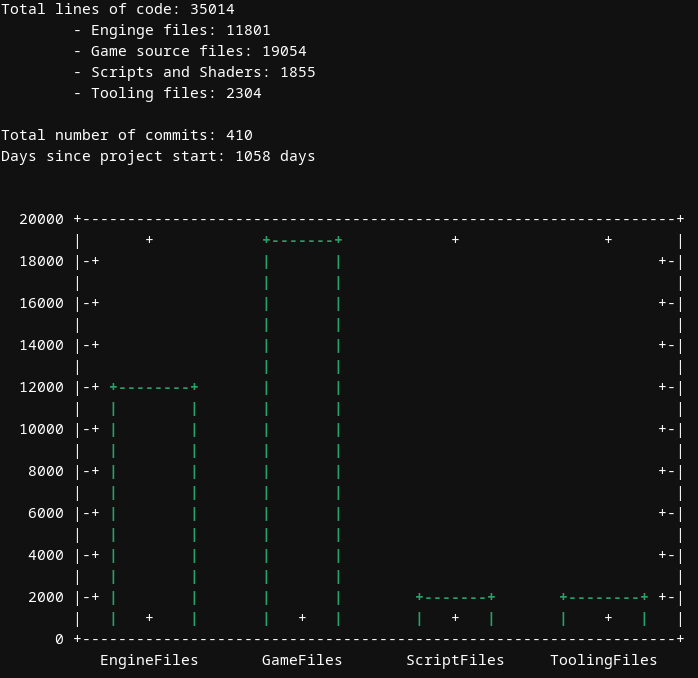
Task: Click the 14000 y-axis label
Action: click(41, 345)
